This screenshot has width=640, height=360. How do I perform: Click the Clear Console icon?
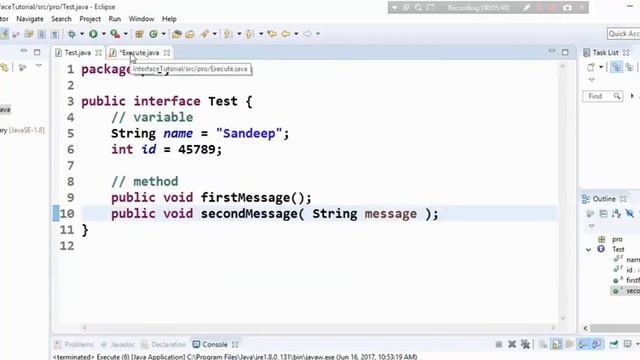click(x=543, y=344)
